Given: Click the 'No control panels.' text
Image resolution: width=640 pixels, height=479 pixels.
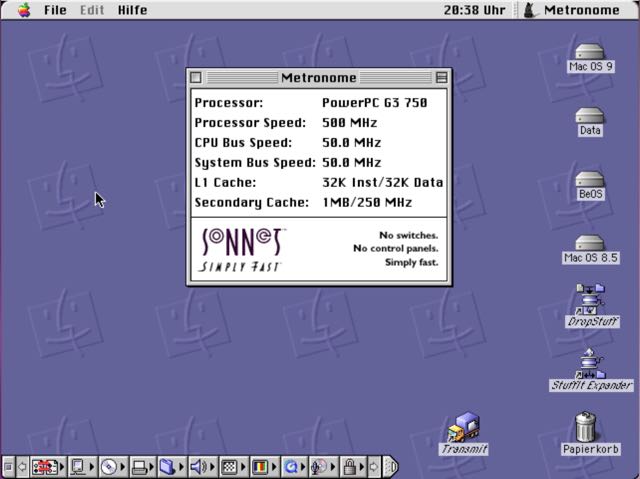Looking at the screenshot, I should coord(396,248).
